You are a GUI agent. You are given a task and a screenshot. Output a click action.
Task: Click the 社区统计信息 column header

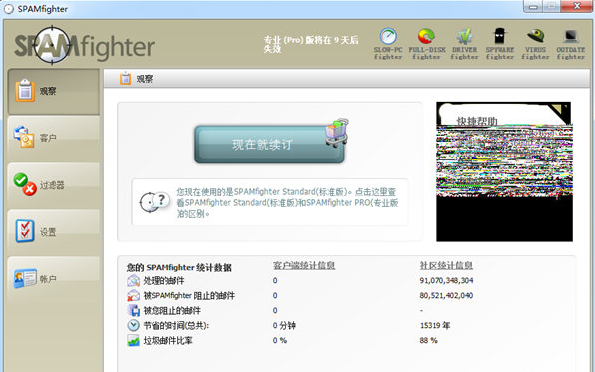(x=446, y=265)
